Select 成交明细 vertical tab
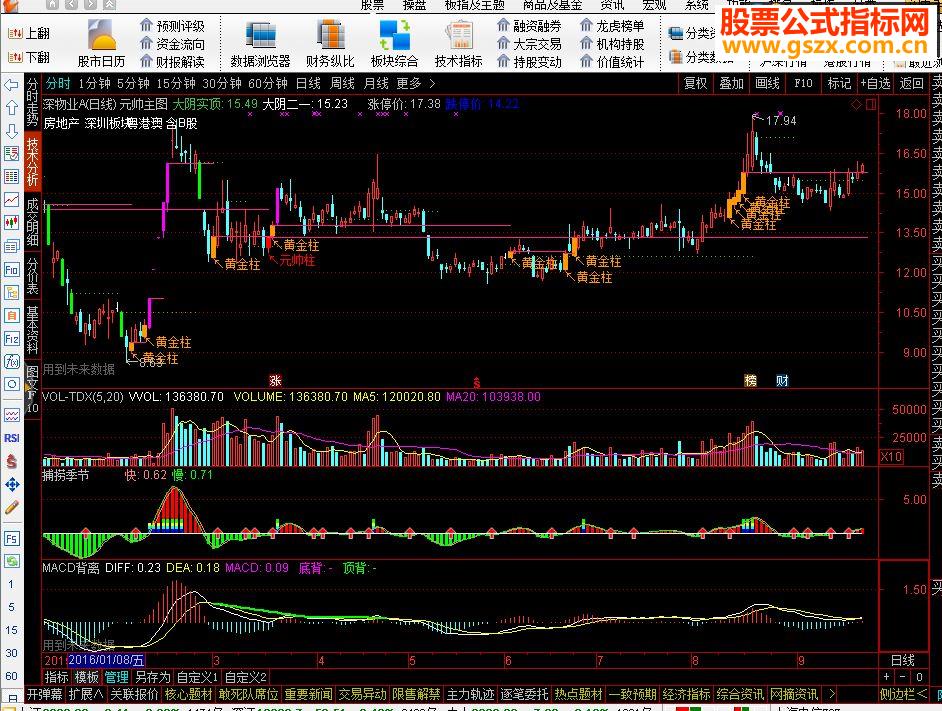The width and height of the screenshot is (942, 711). [x=32, y=222]
